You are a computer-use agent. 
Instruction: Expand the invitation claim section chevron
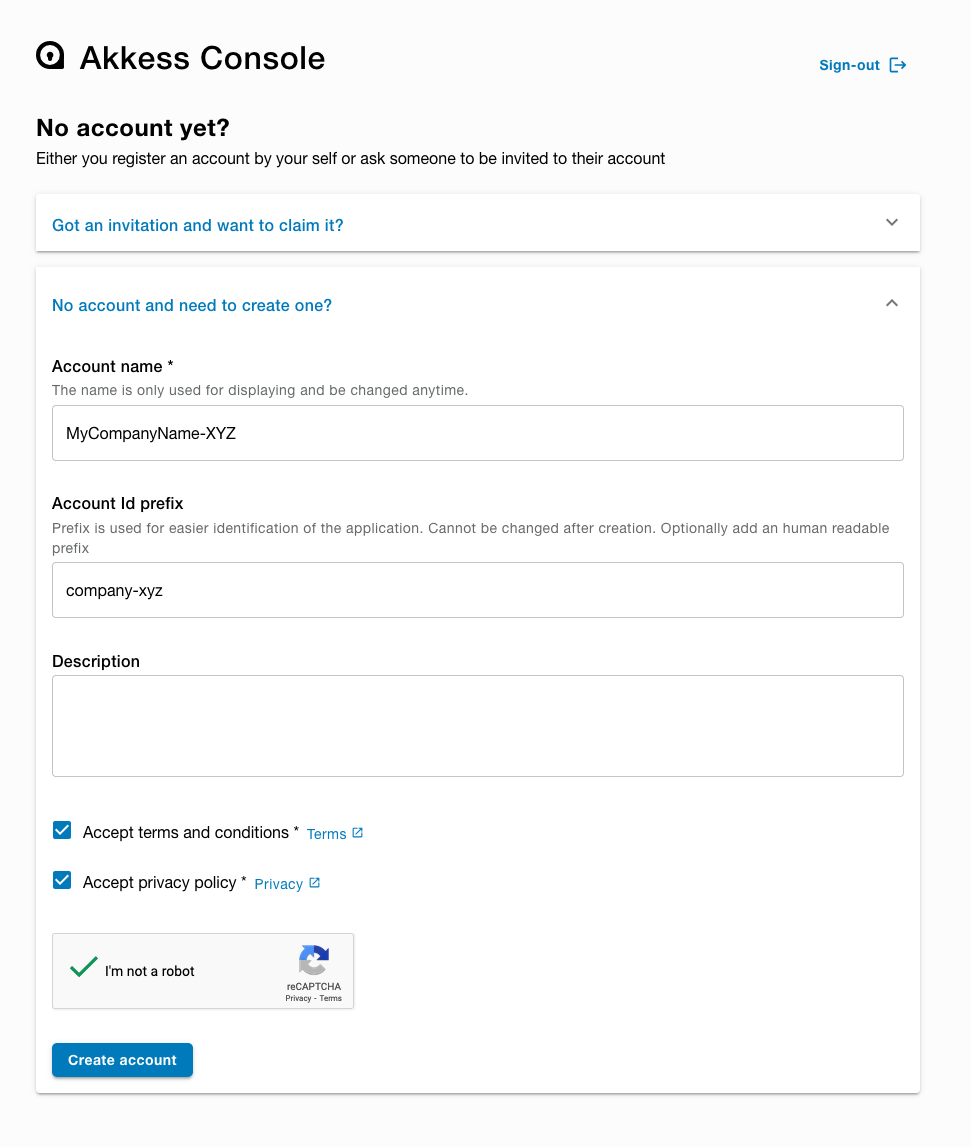coord(891,223)
